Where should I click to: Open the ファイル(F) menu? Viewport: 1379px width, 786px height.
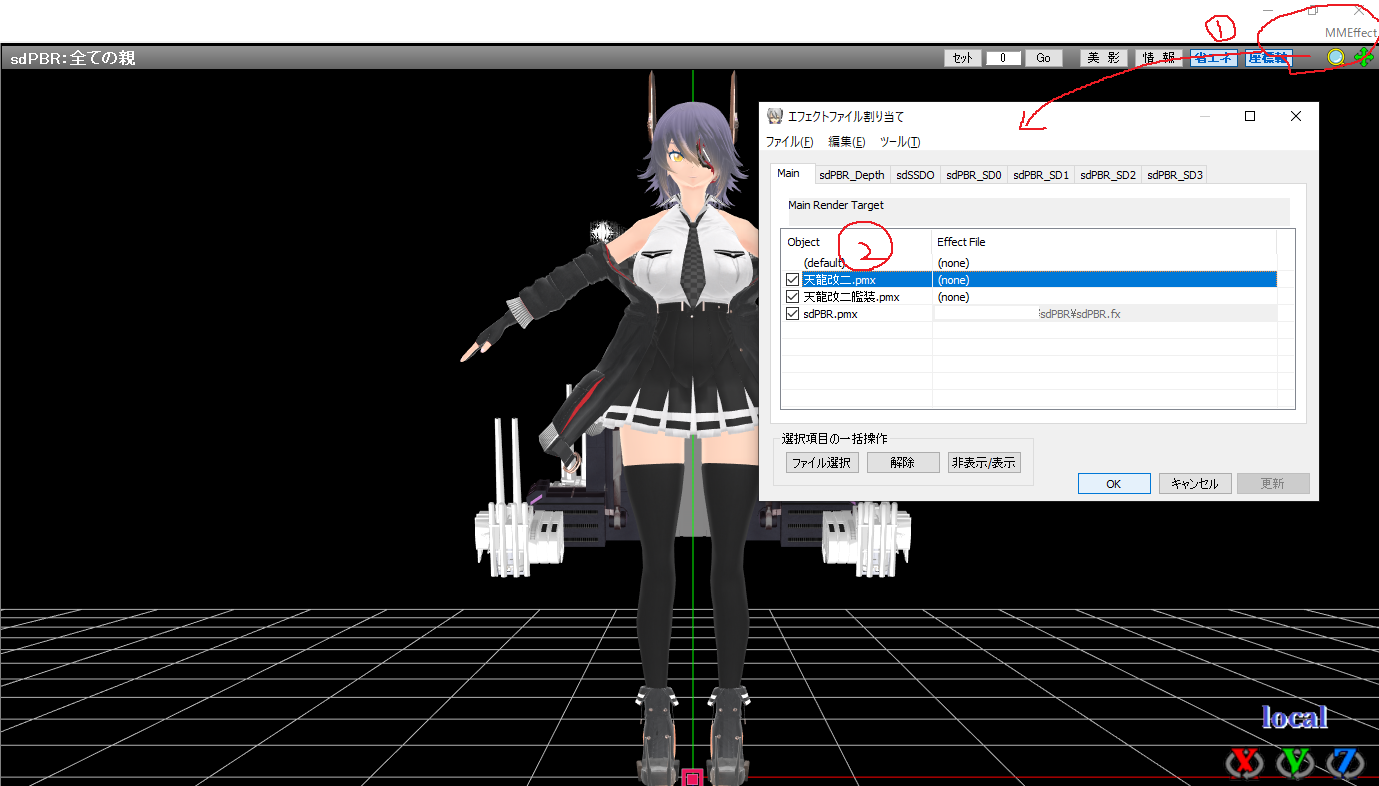[x=789, y=142]
